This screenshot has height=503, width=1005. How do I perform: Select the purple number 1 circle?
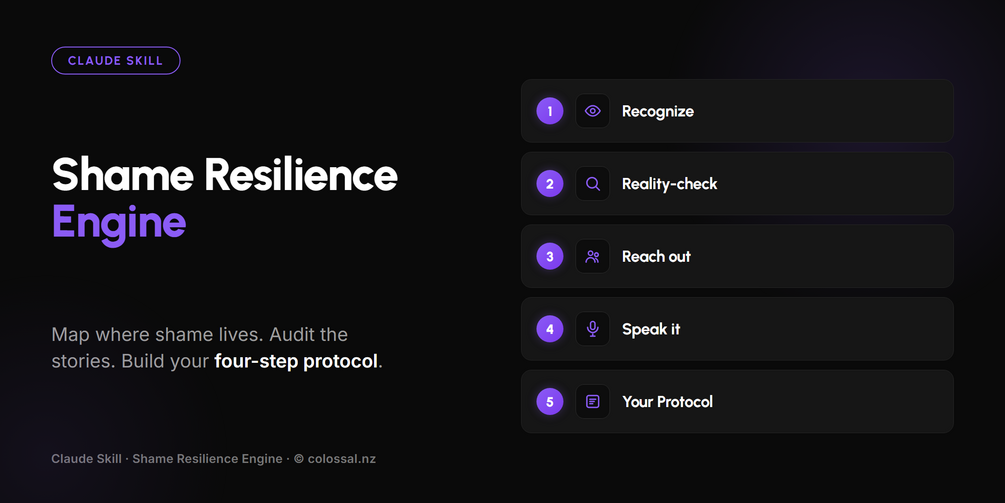550,111
